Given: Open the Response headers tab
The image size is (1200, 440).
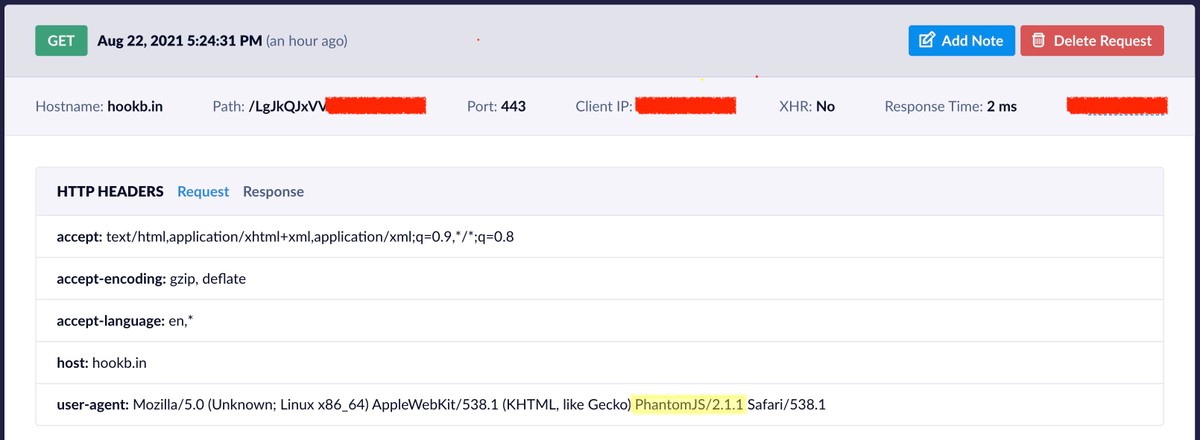Looking at the screenshot, I should pyautogui.click(x=273, y=191).
